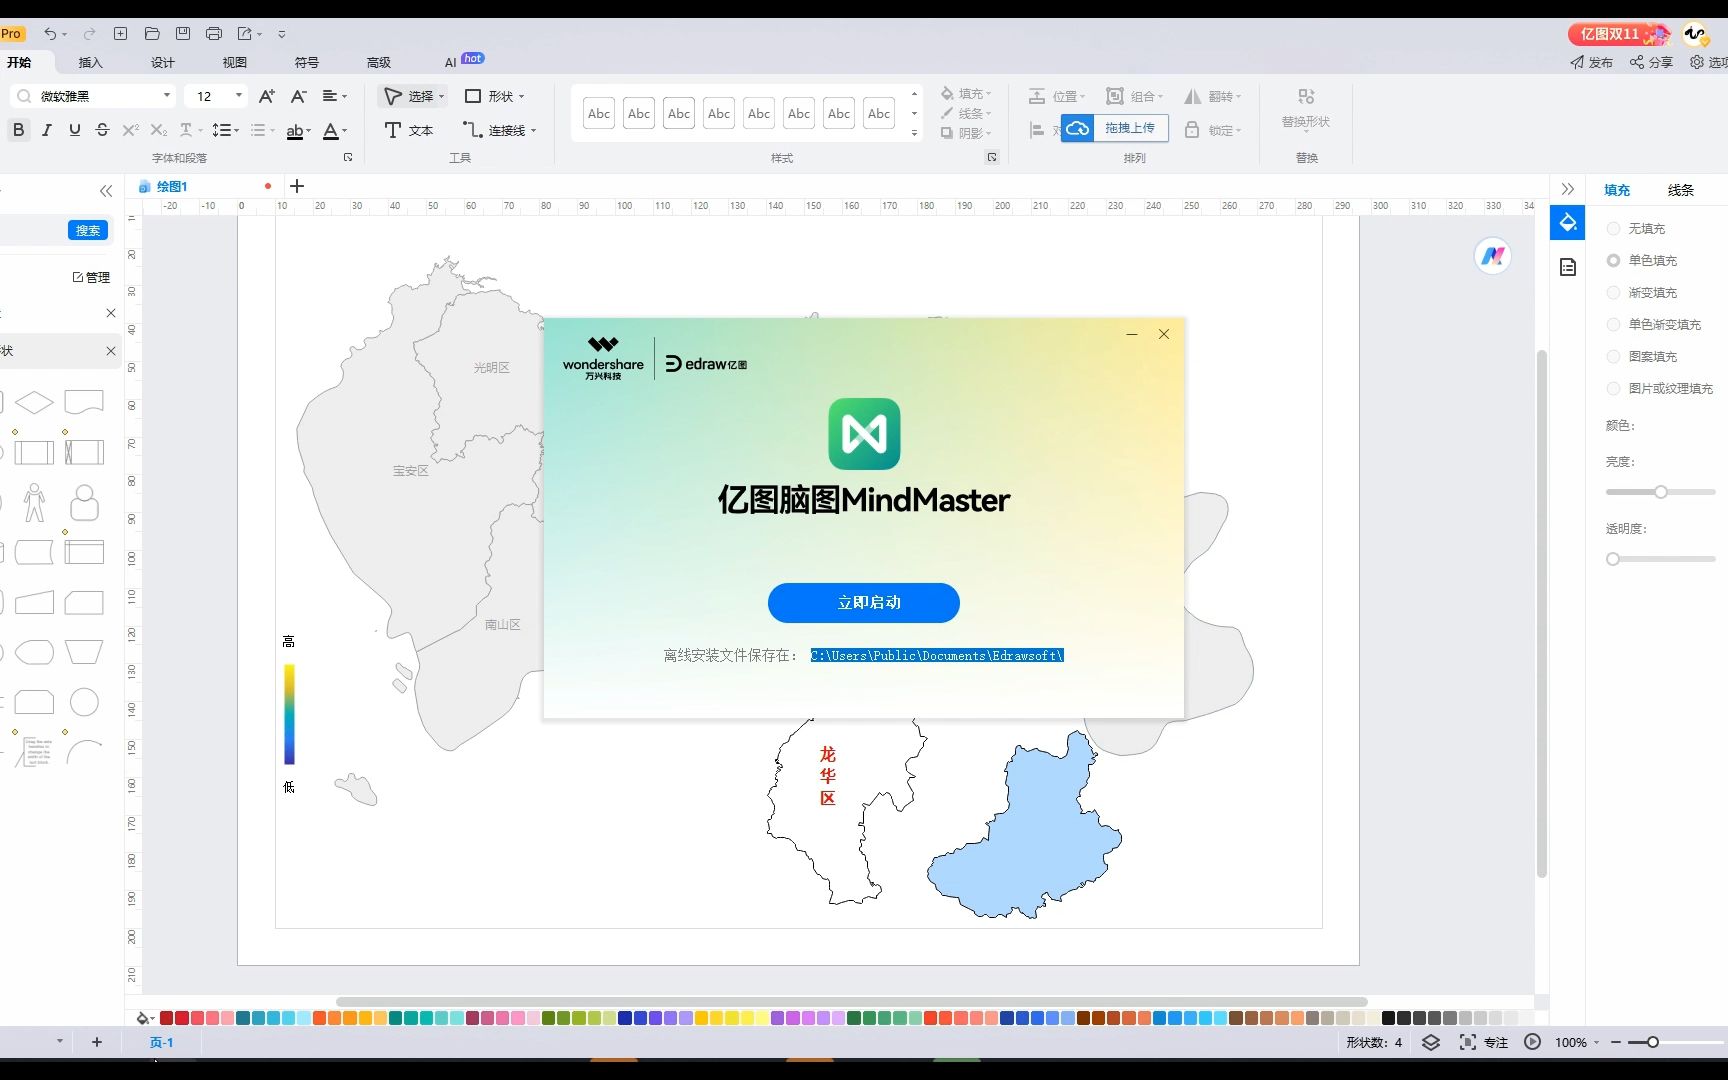Choose 图案填充 (pattern fill) radio option
The width and height of the screenshot is (1728, 1080).
tap(1613, 357)
